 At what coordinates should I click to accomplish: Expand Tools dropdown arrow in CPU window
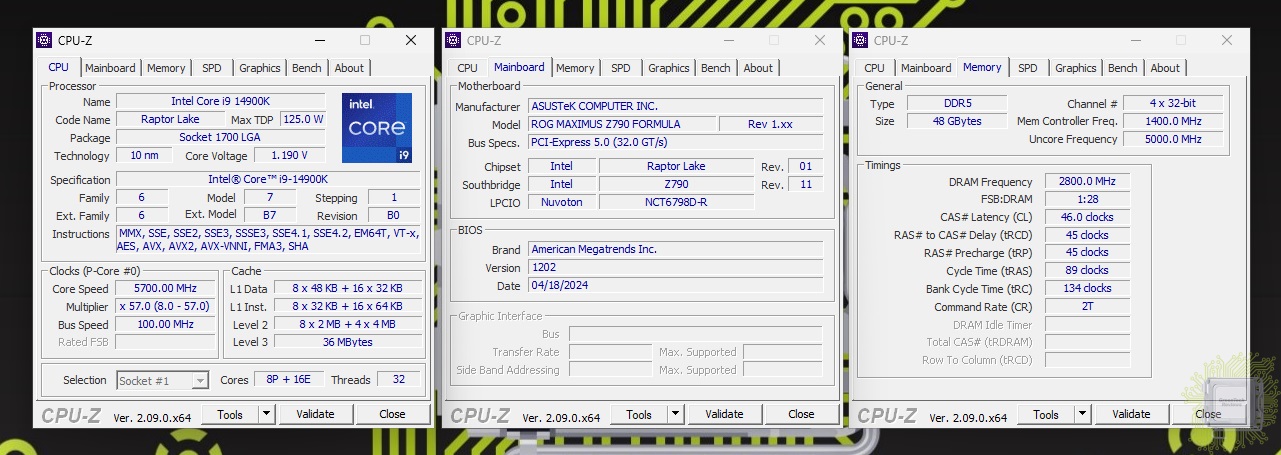(266, 414)
